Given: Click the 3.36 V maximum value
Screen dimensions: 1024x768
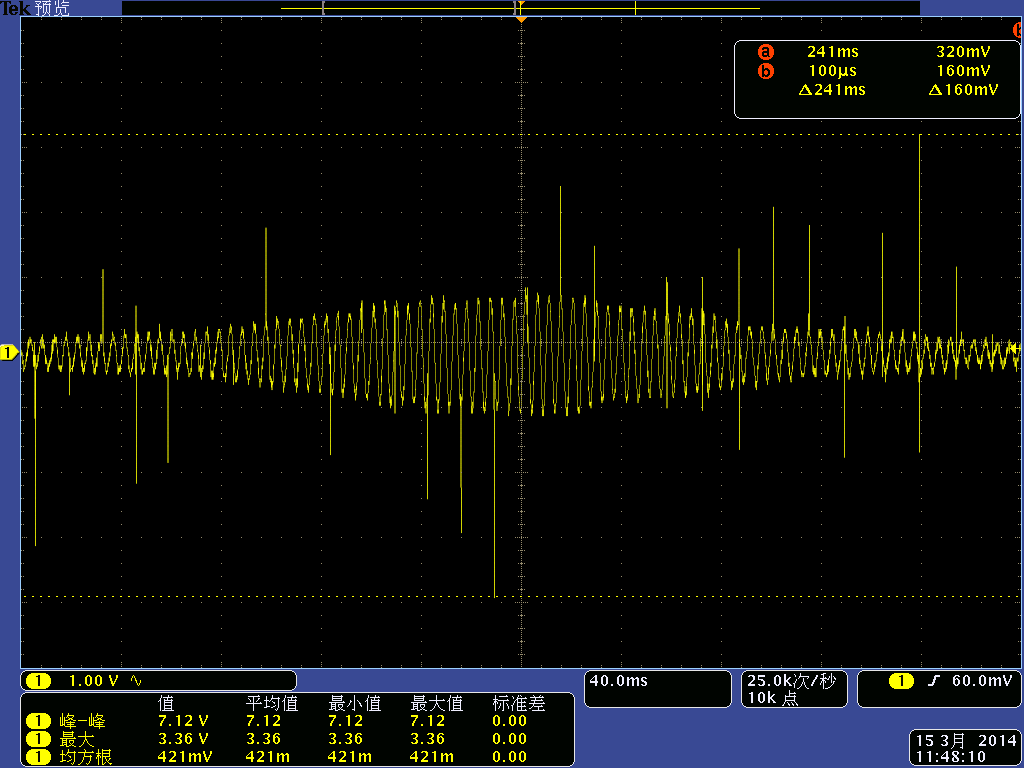Looking at the screenshot, I should (183, 739).
